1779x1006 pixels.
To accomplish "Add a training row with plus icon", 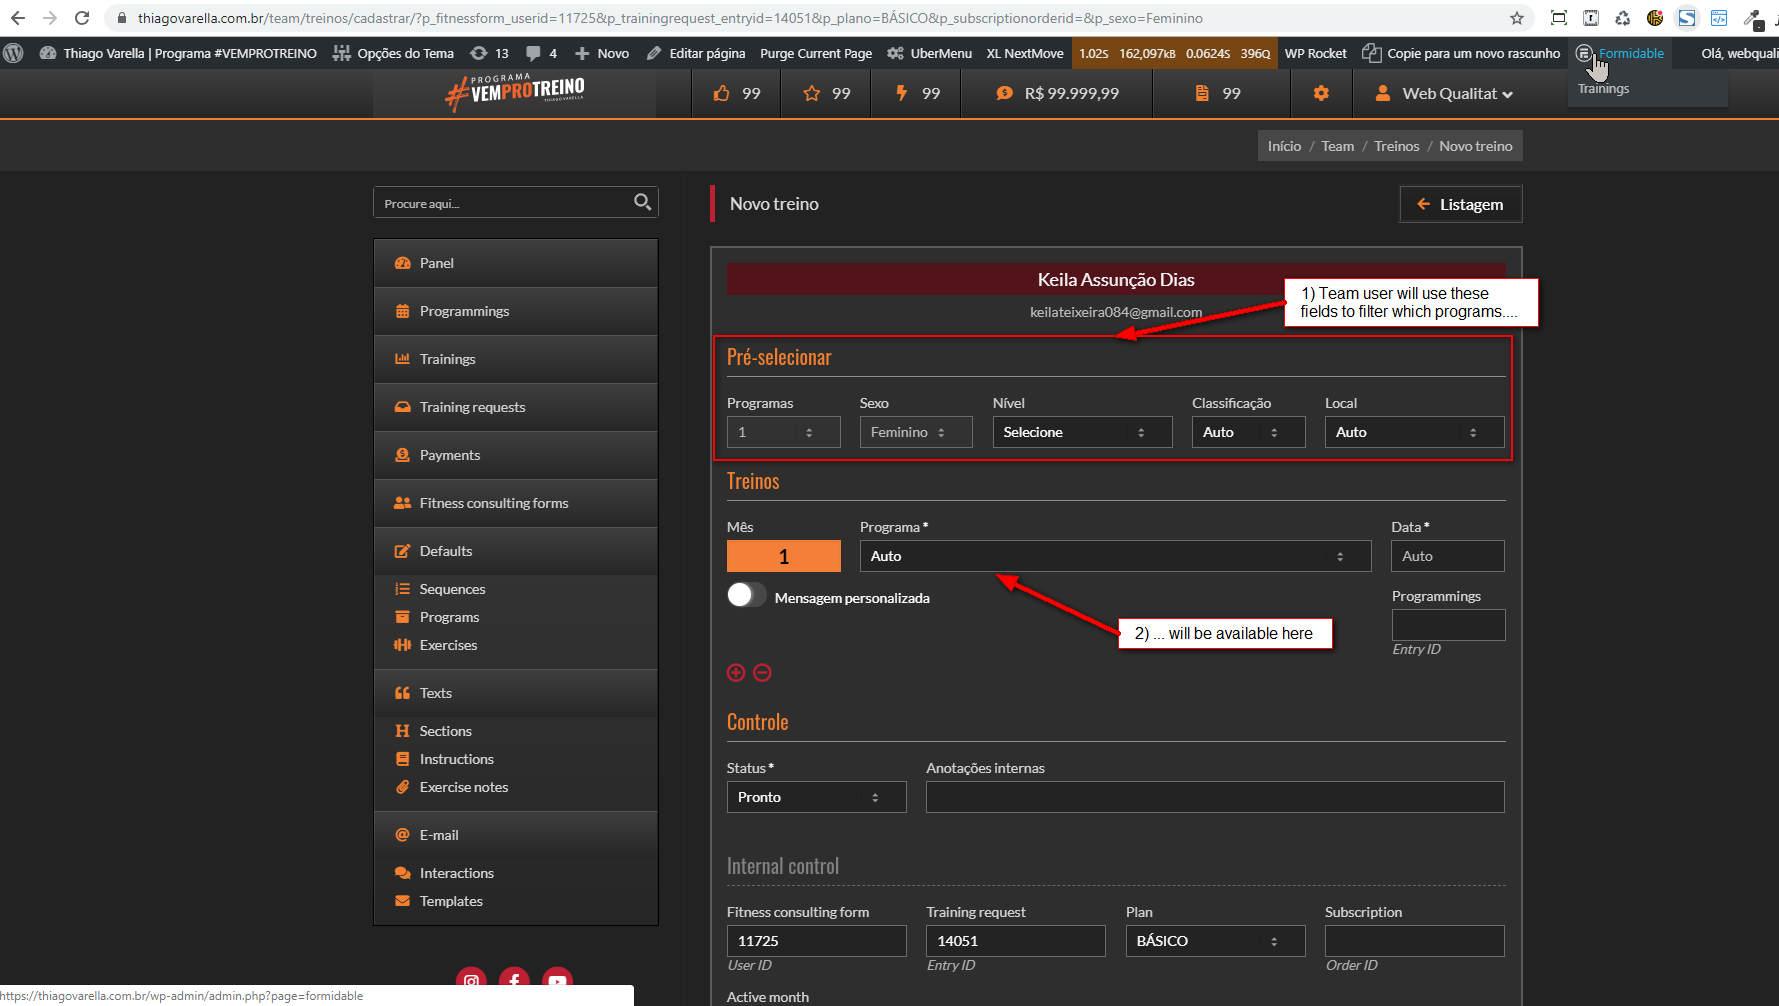I will click(x=736, y=673).
